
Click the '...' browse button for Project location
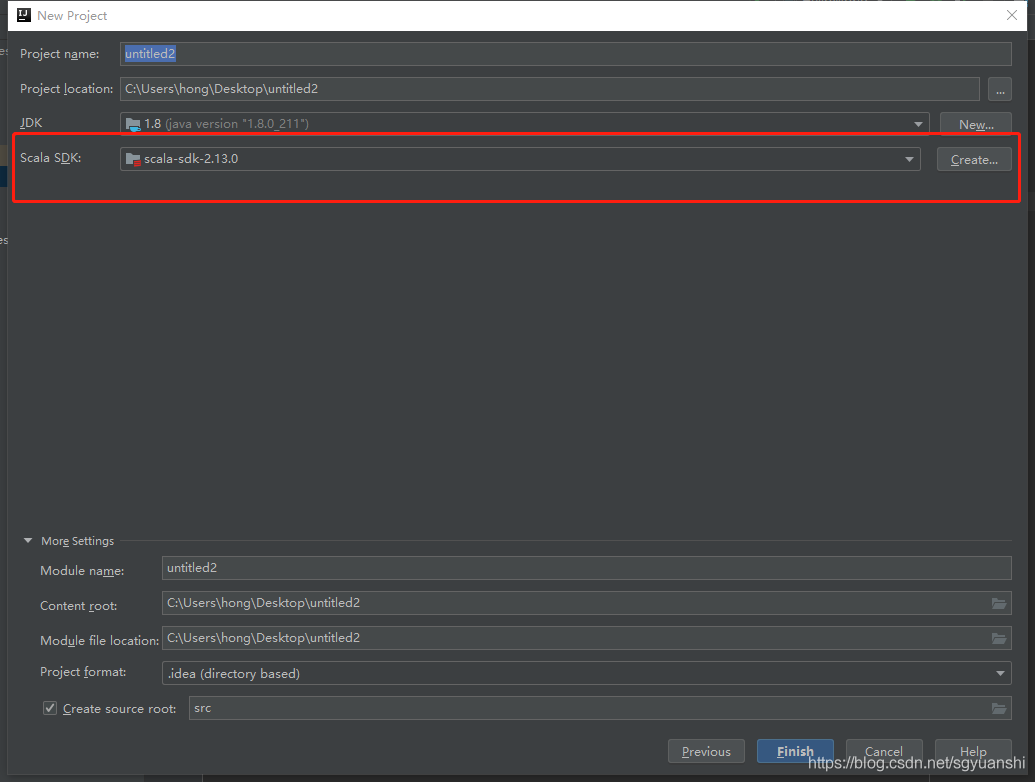(1000, 89)
